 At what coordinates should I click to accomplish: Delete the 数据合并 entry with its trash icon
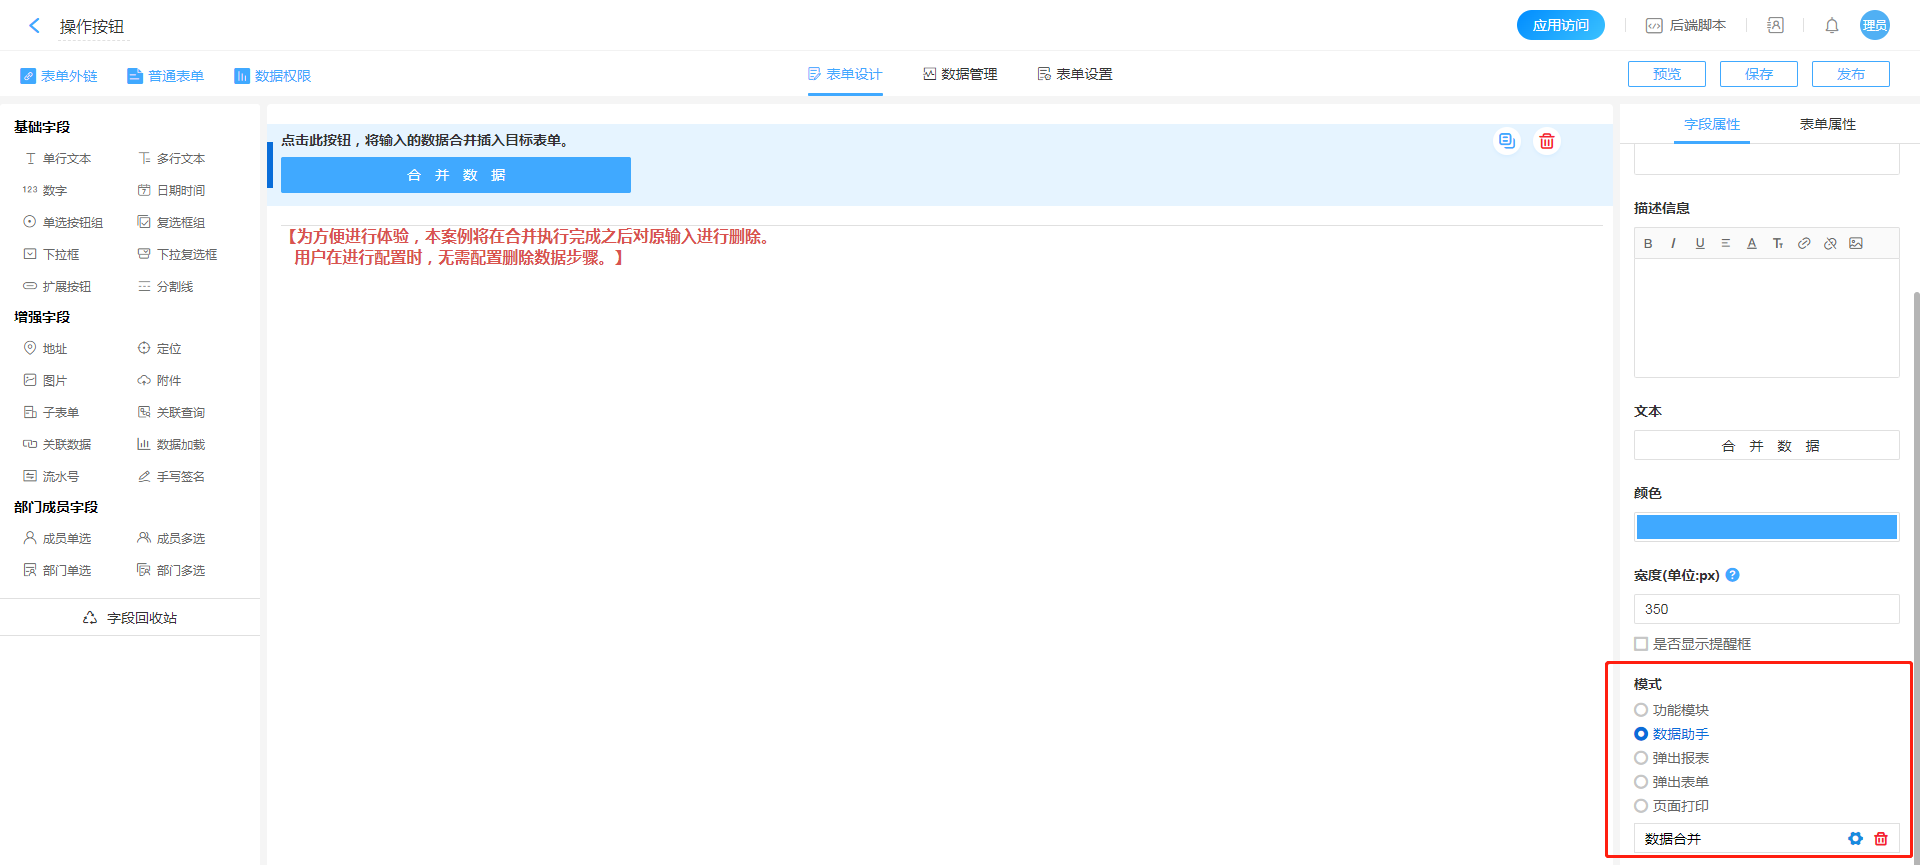click(x=1880, y=839)
